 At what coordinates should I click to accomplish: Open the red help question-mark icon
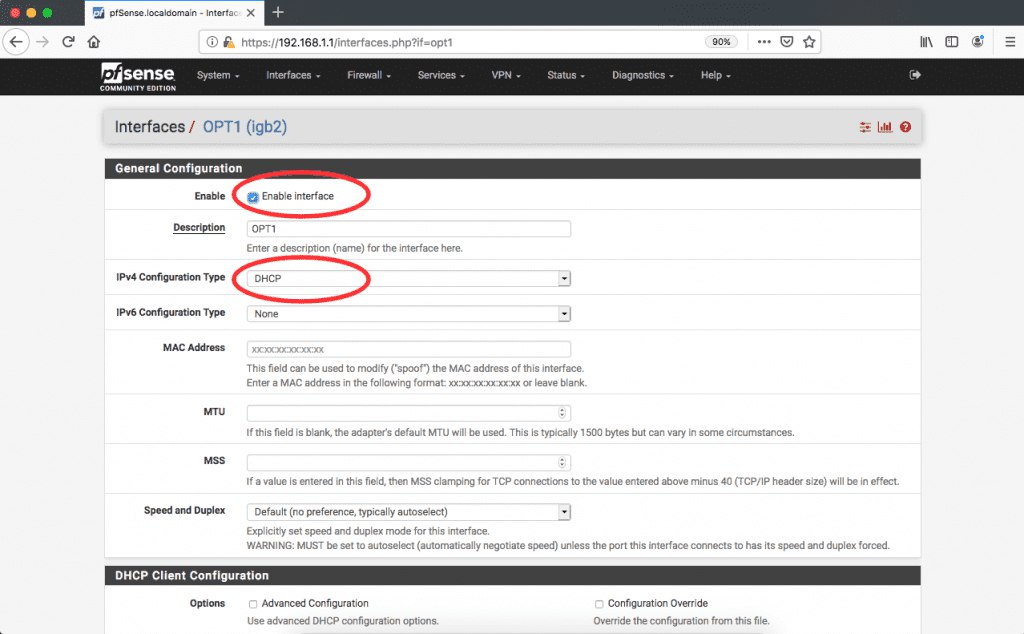[x=905, y=127]
